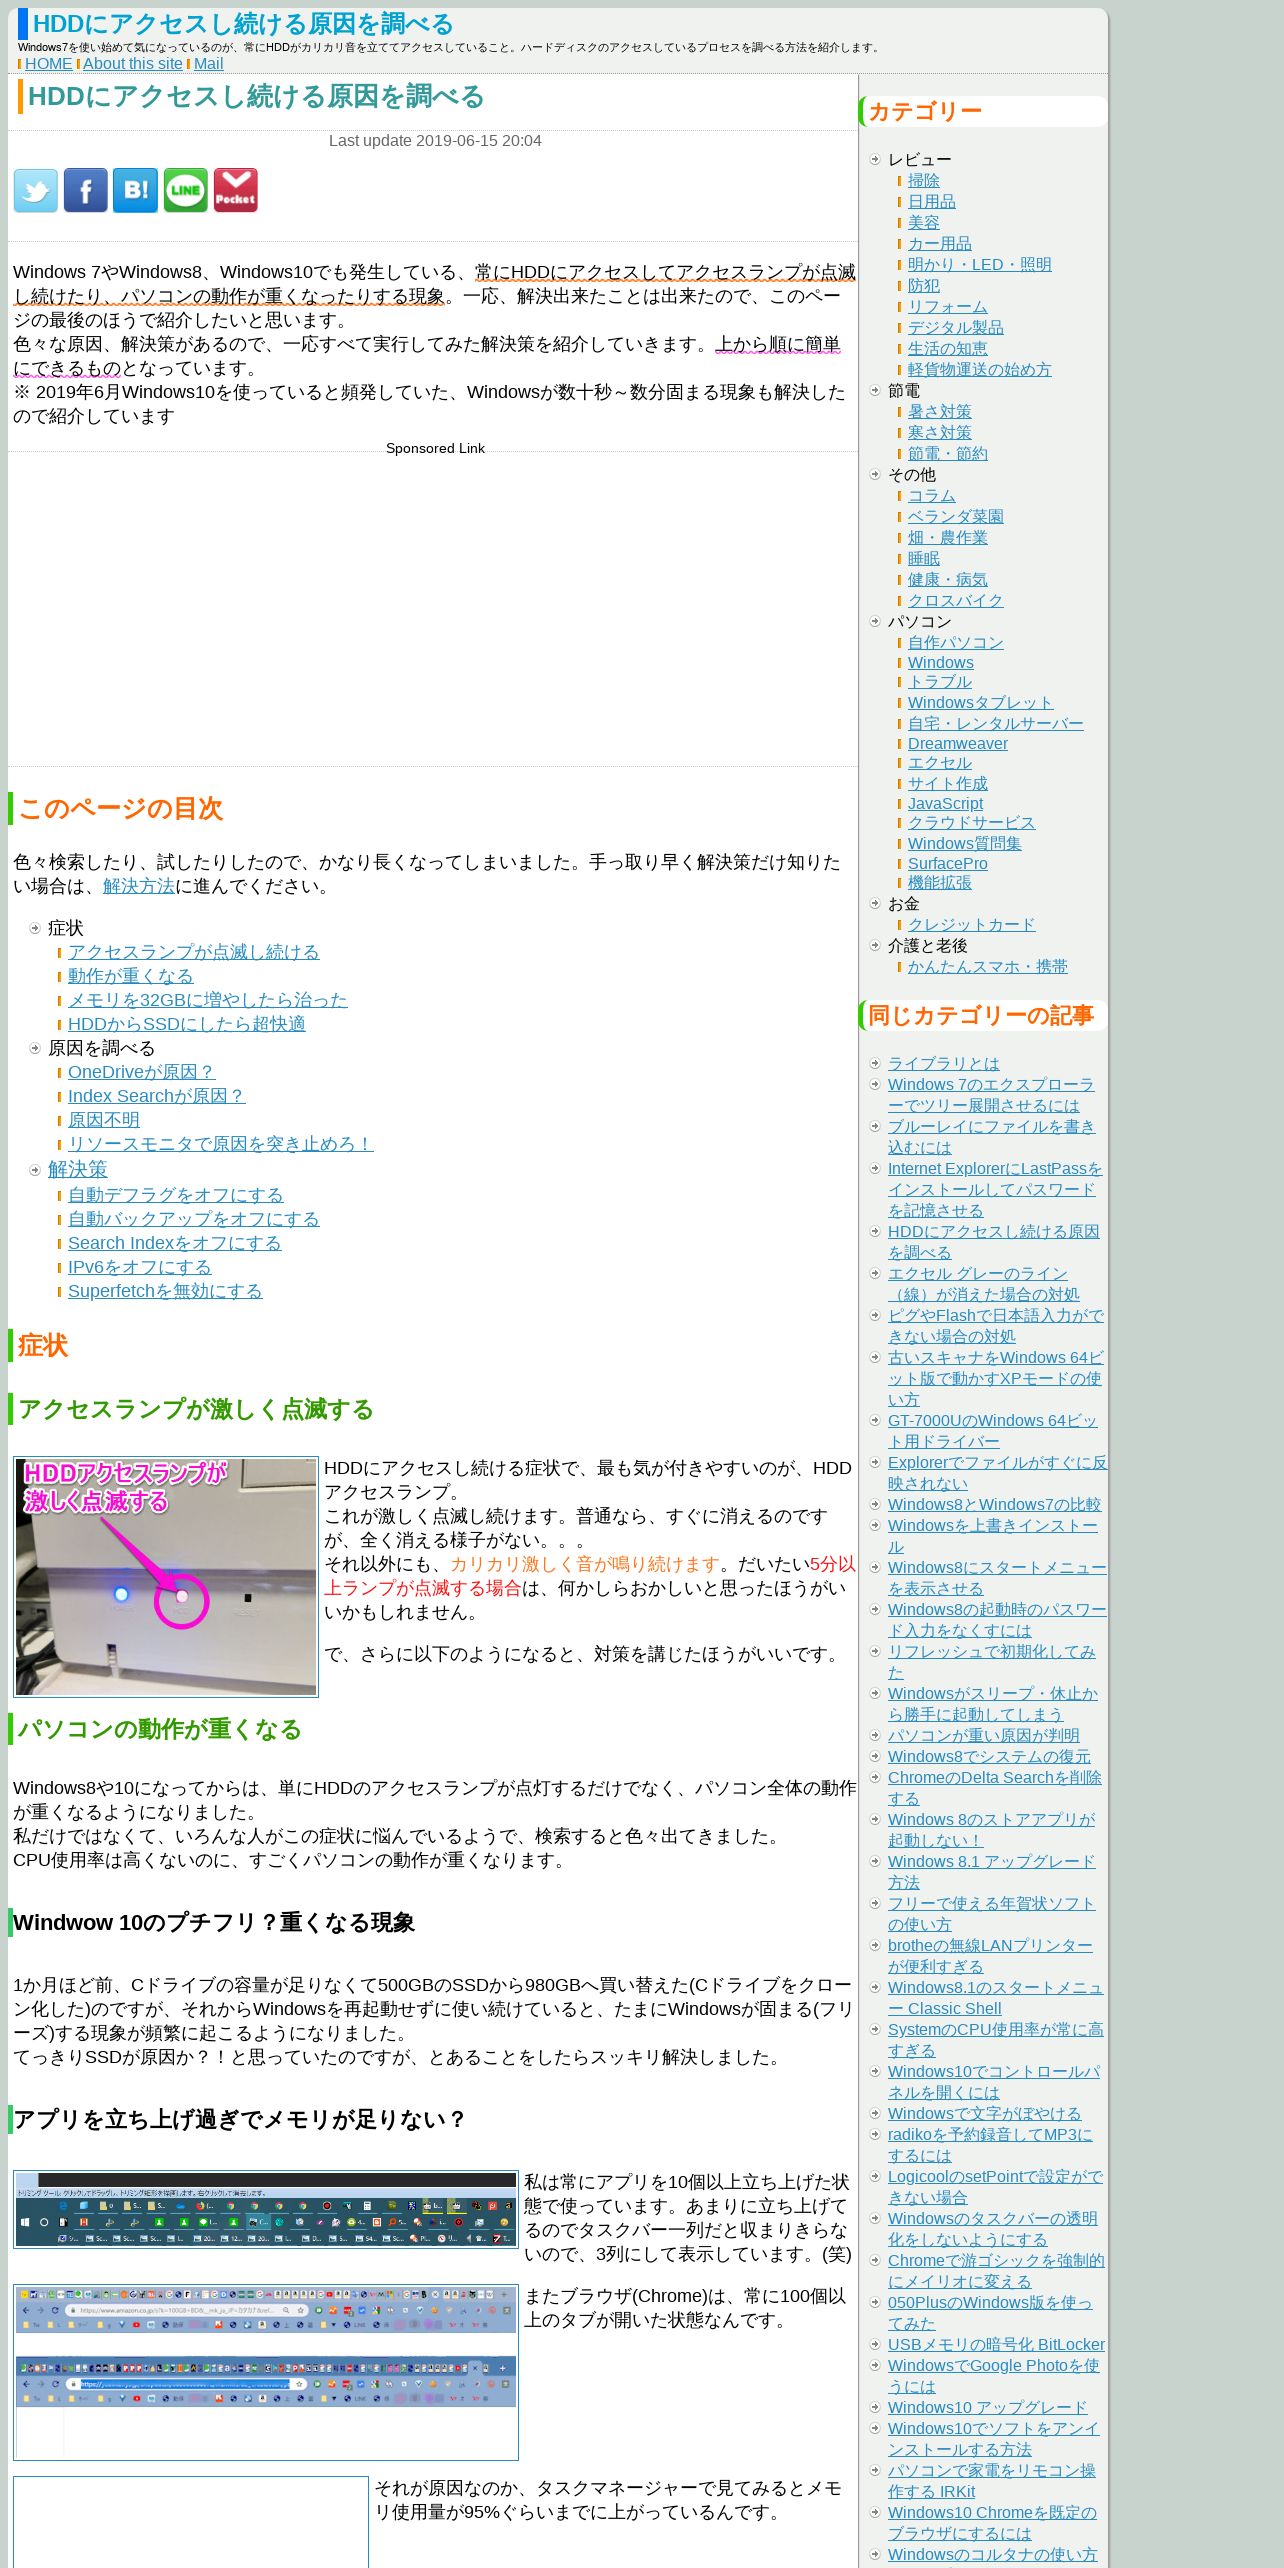Click the 解決策 heading link in contents
The image size is (1284, 2568).
click(78, 1169)
